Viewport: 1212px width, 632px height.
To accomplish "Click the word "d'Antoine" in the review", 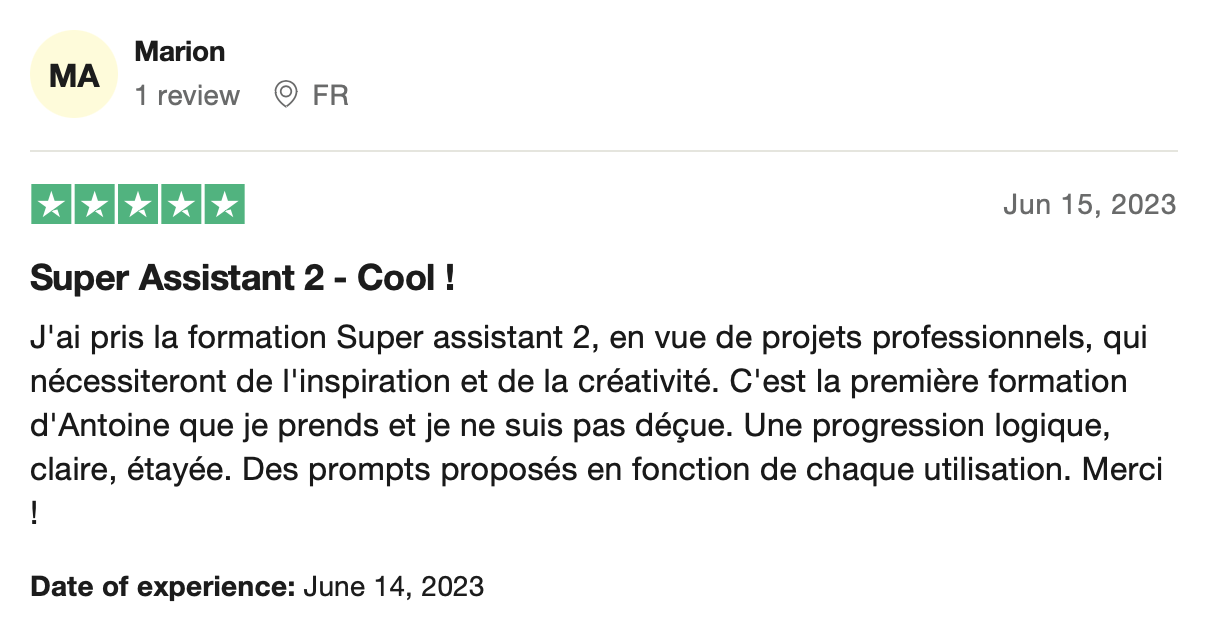I will [x=92, y=426].
